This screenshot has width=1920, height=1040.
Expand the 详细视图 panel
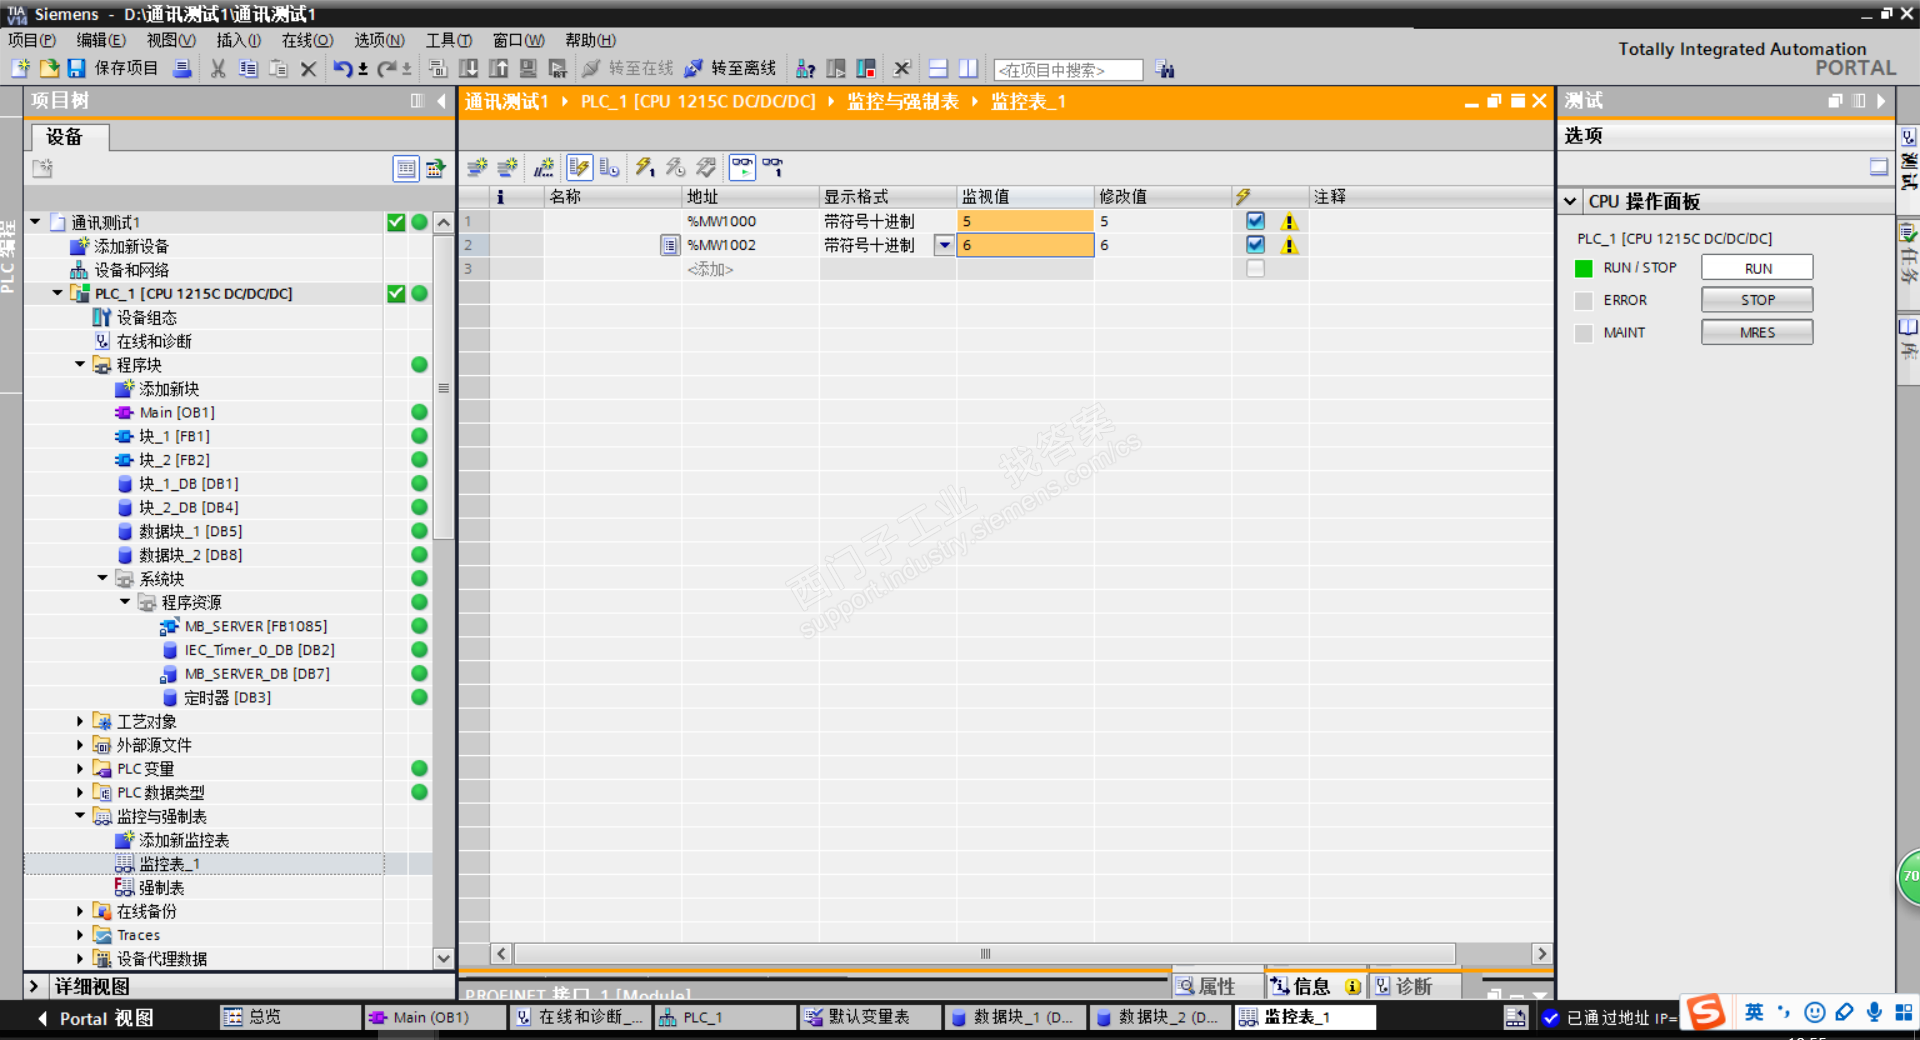coord(34,987)
